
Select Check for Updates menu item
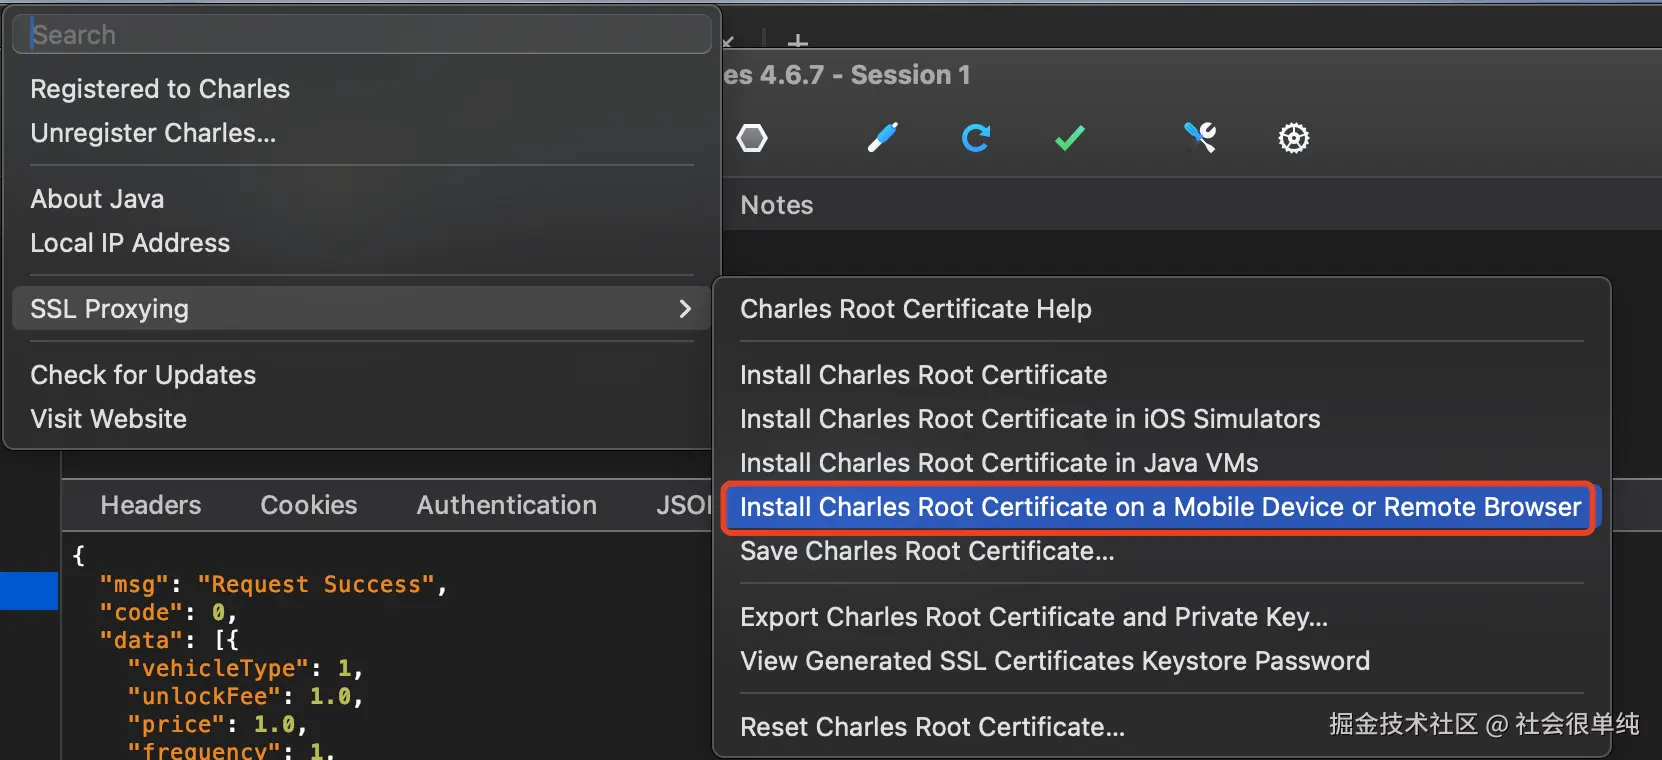click(x=143, y=375)
